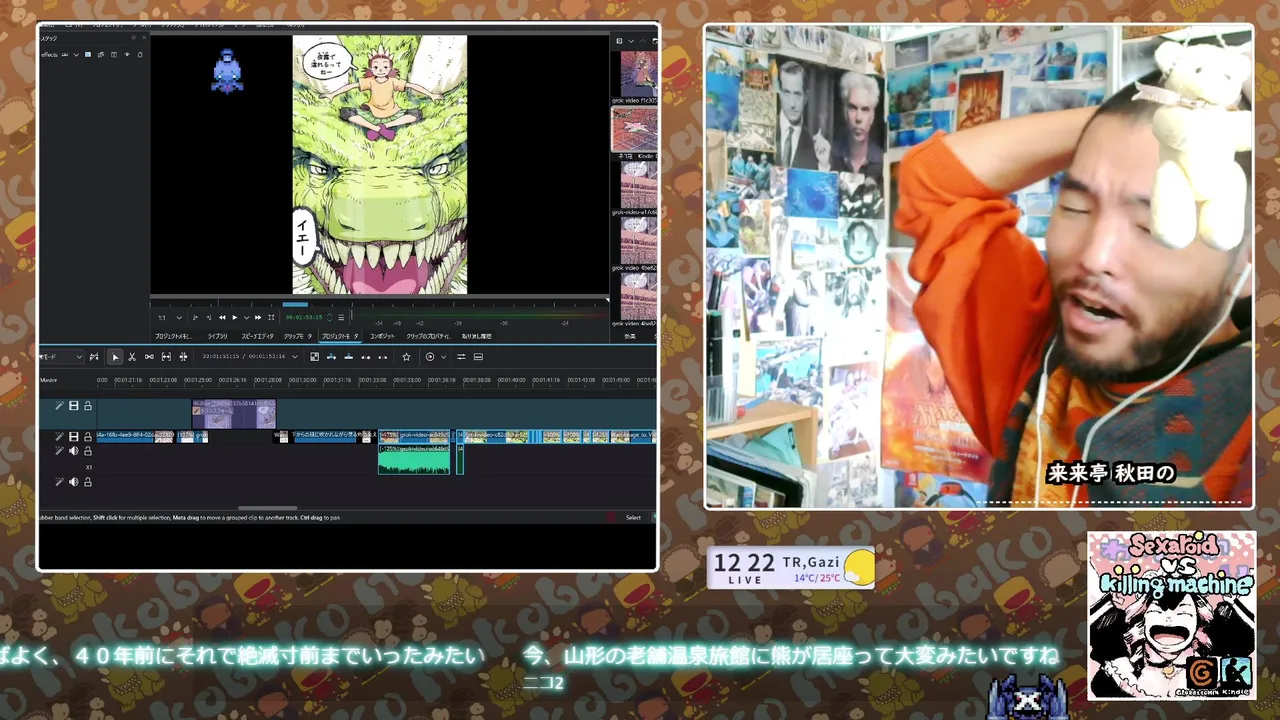1280x720 pixels.
Task: Switch to the クリップのプロパティ tab
Action: point(429,336)
